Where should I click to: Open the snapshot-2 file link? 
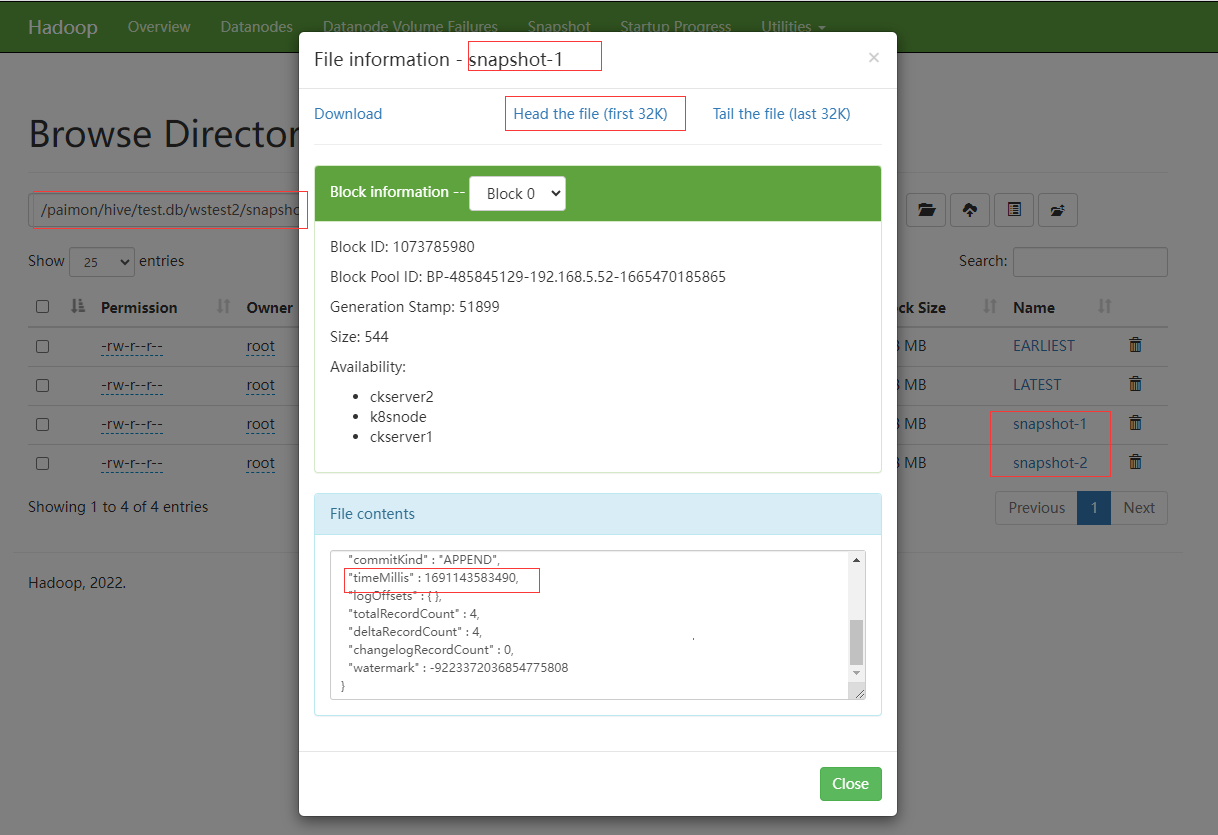(1050, 463)
